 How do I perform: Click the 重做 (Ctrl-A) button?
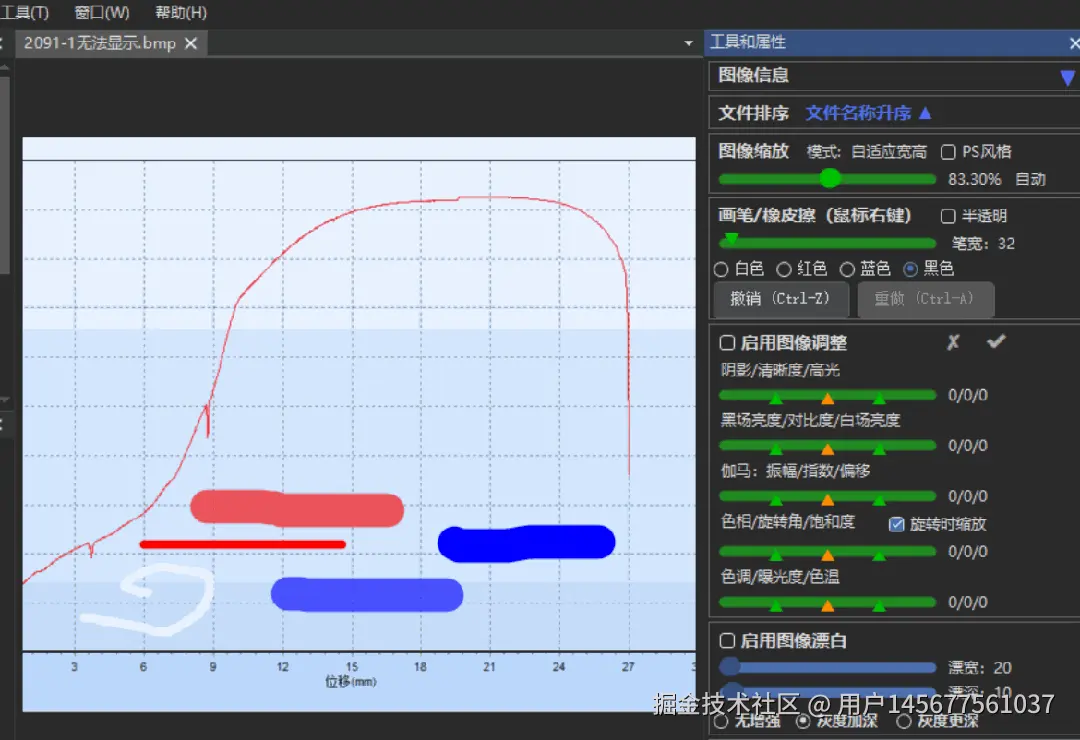(x=926, y=299)
